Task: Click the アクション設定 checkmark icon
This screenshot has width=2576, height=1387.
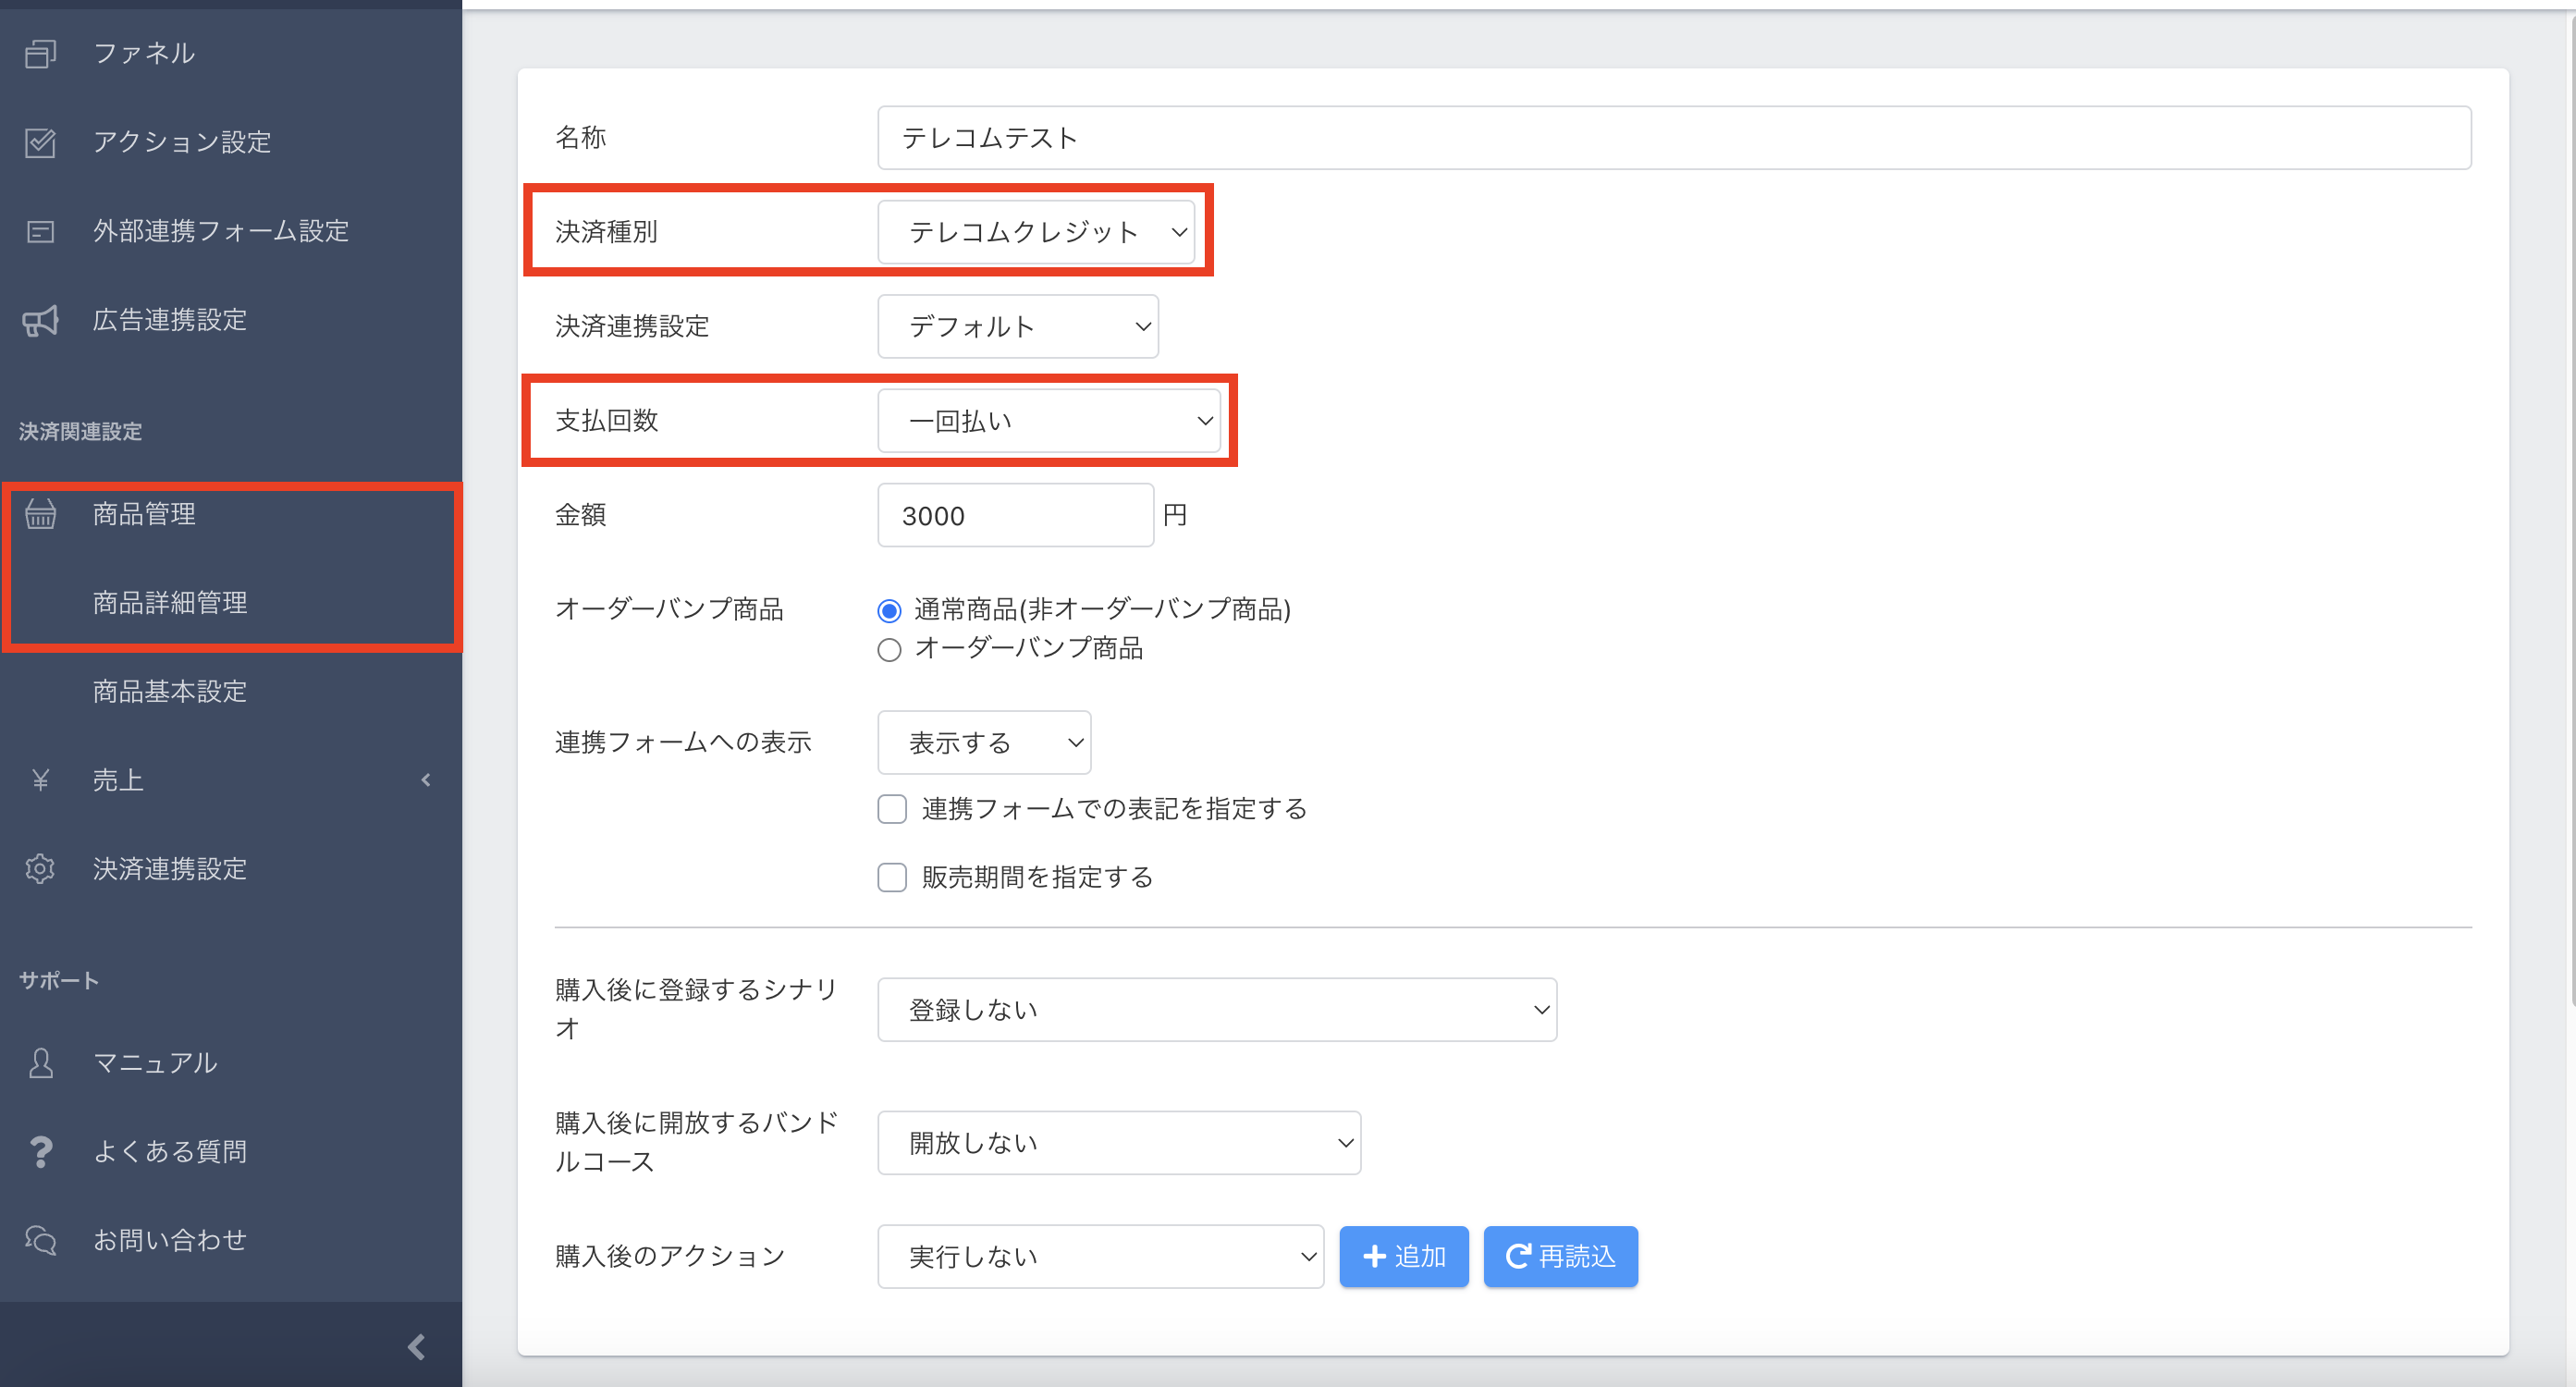Action: point(40,142)
